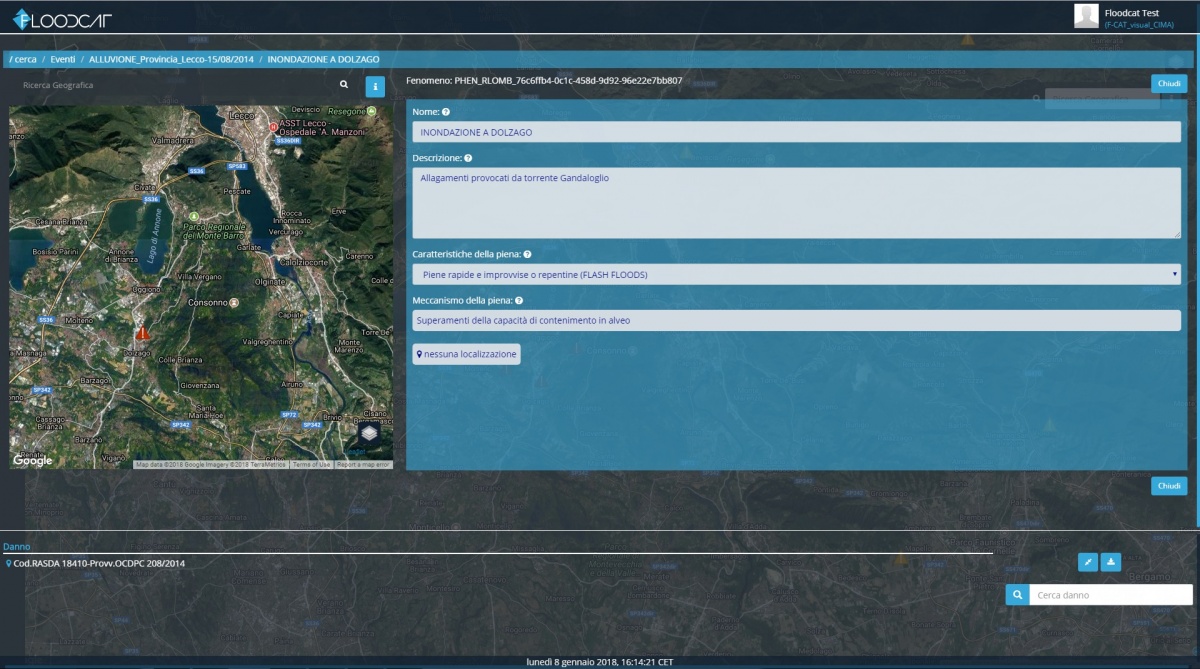Focus the Nome input field
Image resolution: width=1200 pixels, height=669 pixels.
tap(797, 131)
